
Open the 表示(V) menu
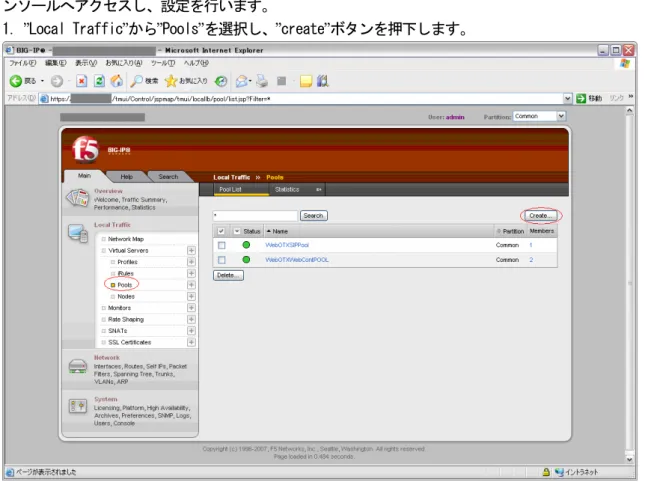(86, 63)
